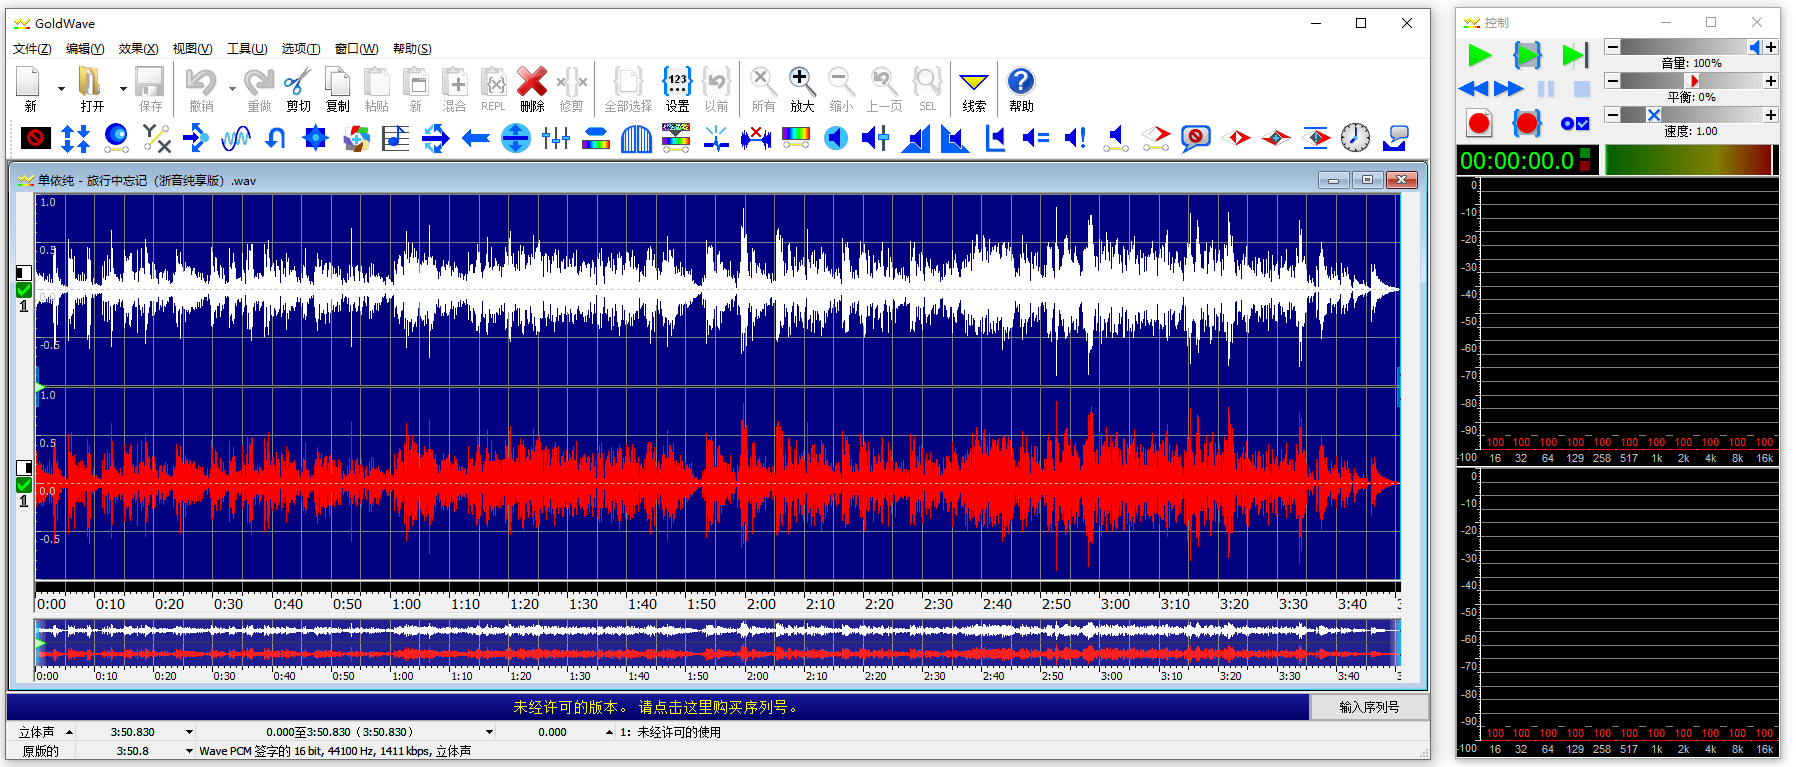Delete selection with the red X 删除 icon
The height and width of the screenshot is (767, 1796).
pos(532,88)
